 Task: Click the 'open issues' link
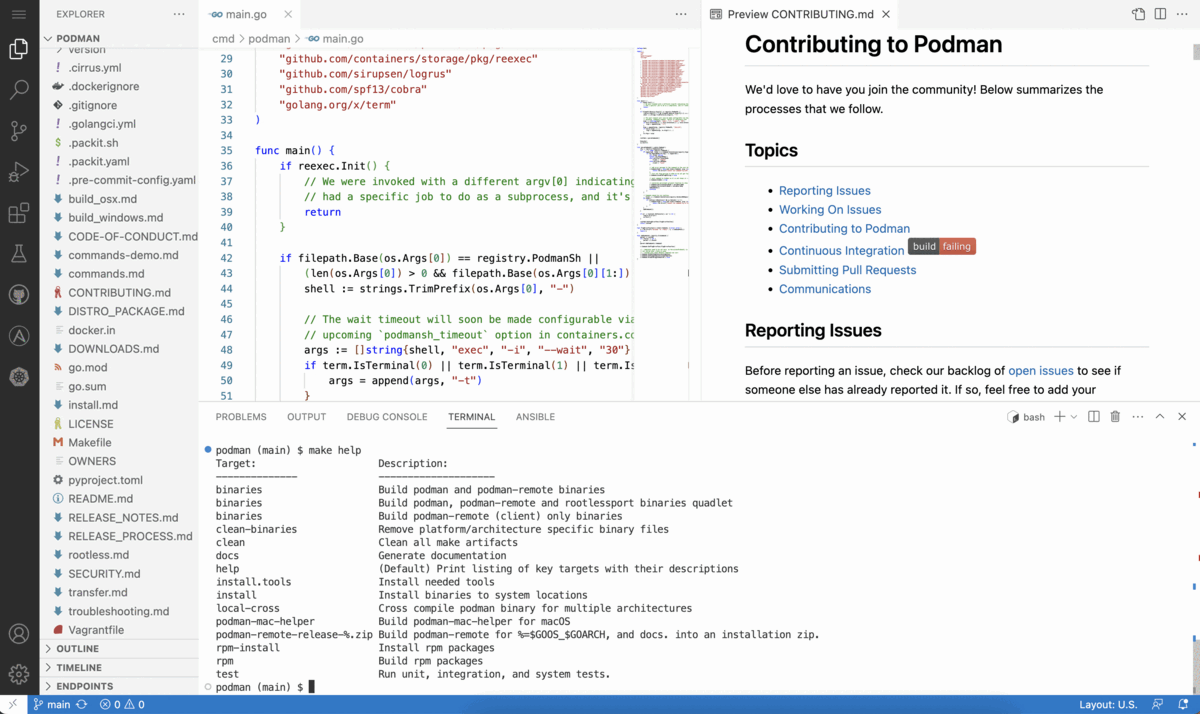(1040, 371)
